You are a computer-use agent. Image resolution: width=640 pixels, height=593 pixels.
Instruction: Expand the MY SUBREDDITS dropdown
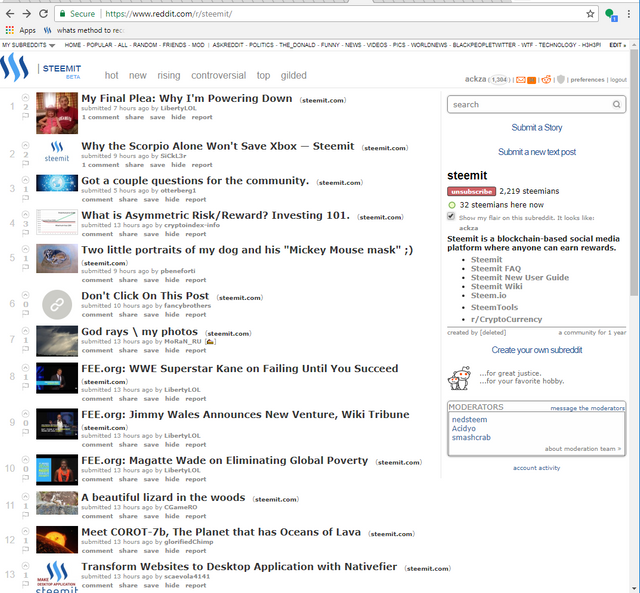click(x=29, y=45)
